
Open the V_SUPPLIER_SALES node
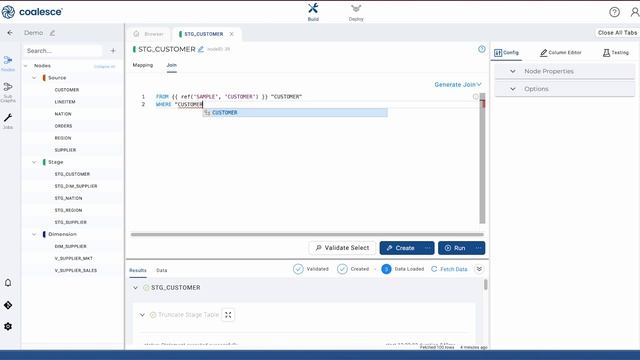pyautogui.click(x=76, y=271)
